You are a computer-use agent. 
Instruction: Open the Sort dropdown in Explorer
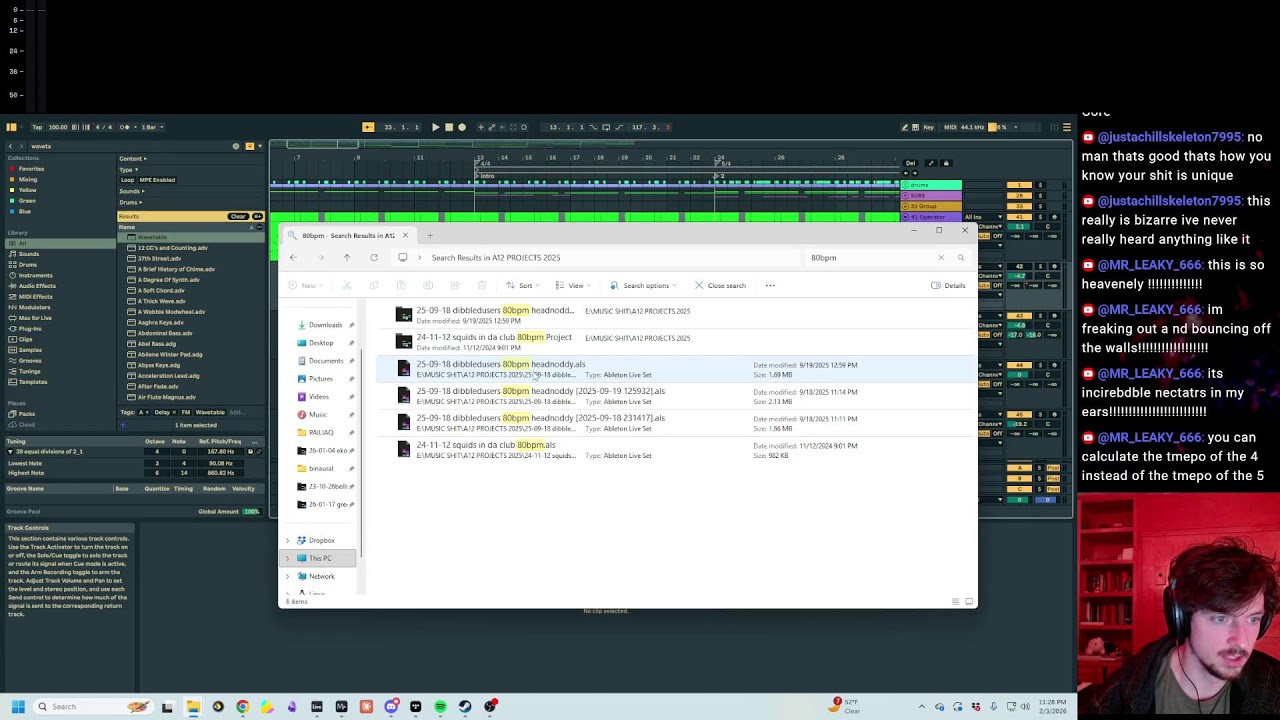click(520, 286)
